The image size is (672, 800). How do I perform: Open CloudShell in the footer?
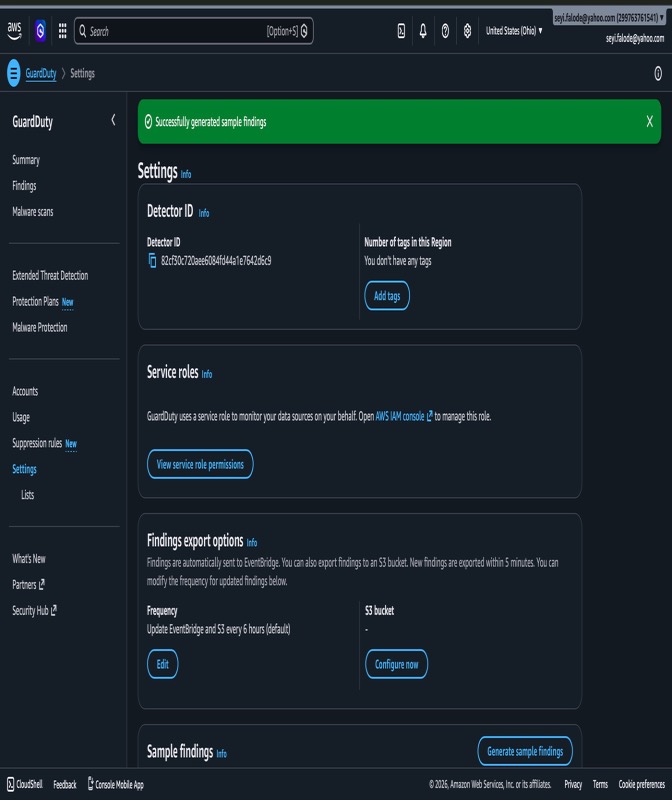[x=25, y=784]
